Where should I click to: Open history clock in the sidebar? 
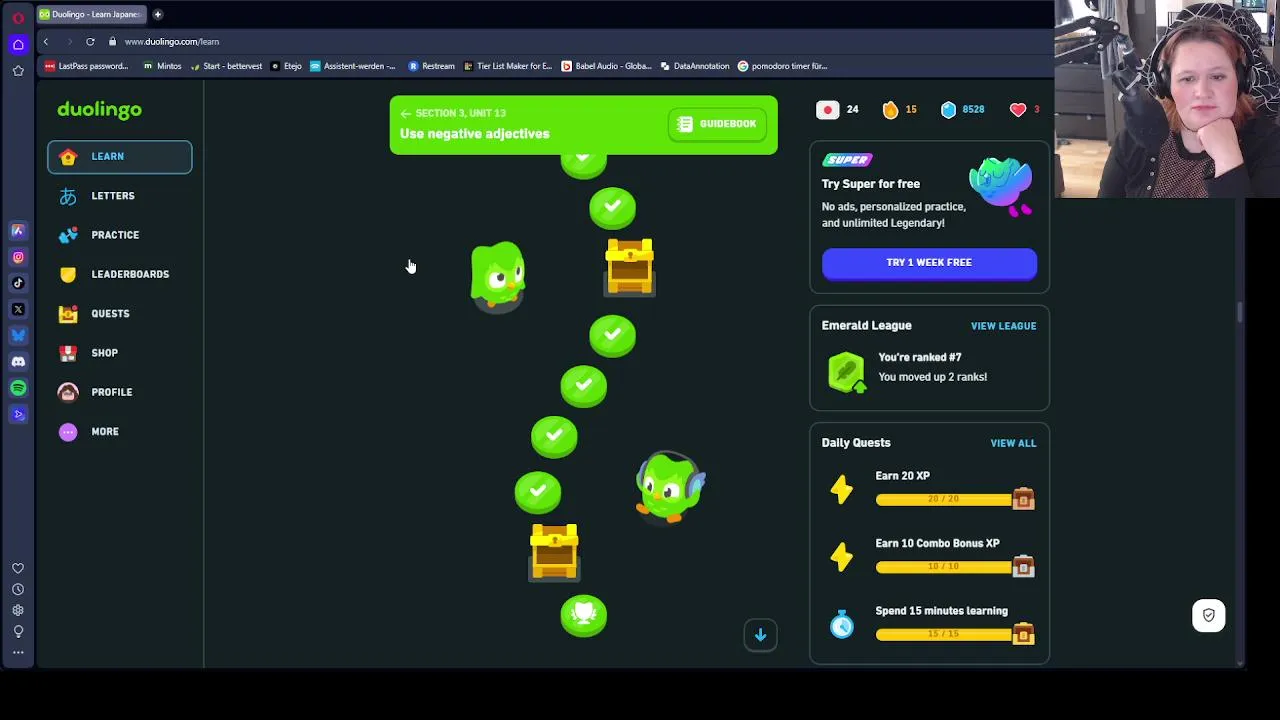18,589
